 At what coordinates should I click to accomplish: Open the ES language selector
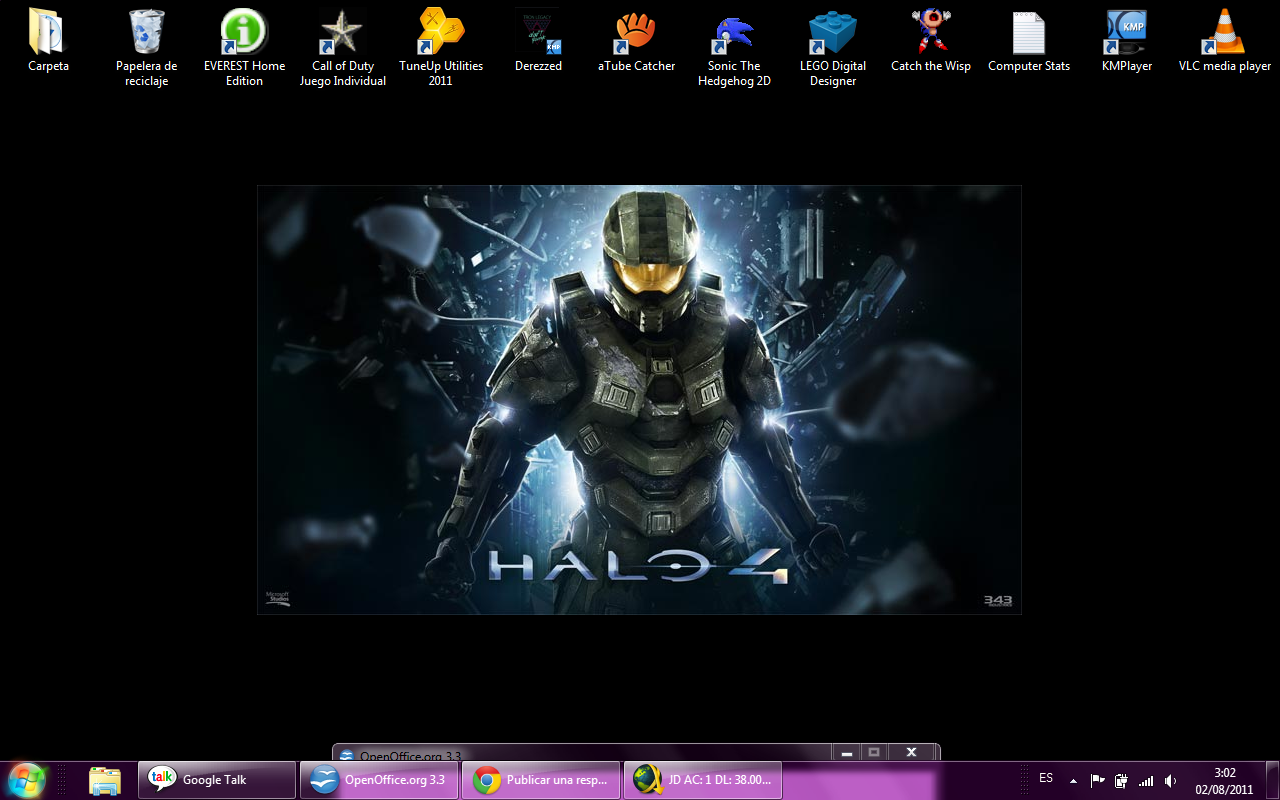(x=1045, y=778)
